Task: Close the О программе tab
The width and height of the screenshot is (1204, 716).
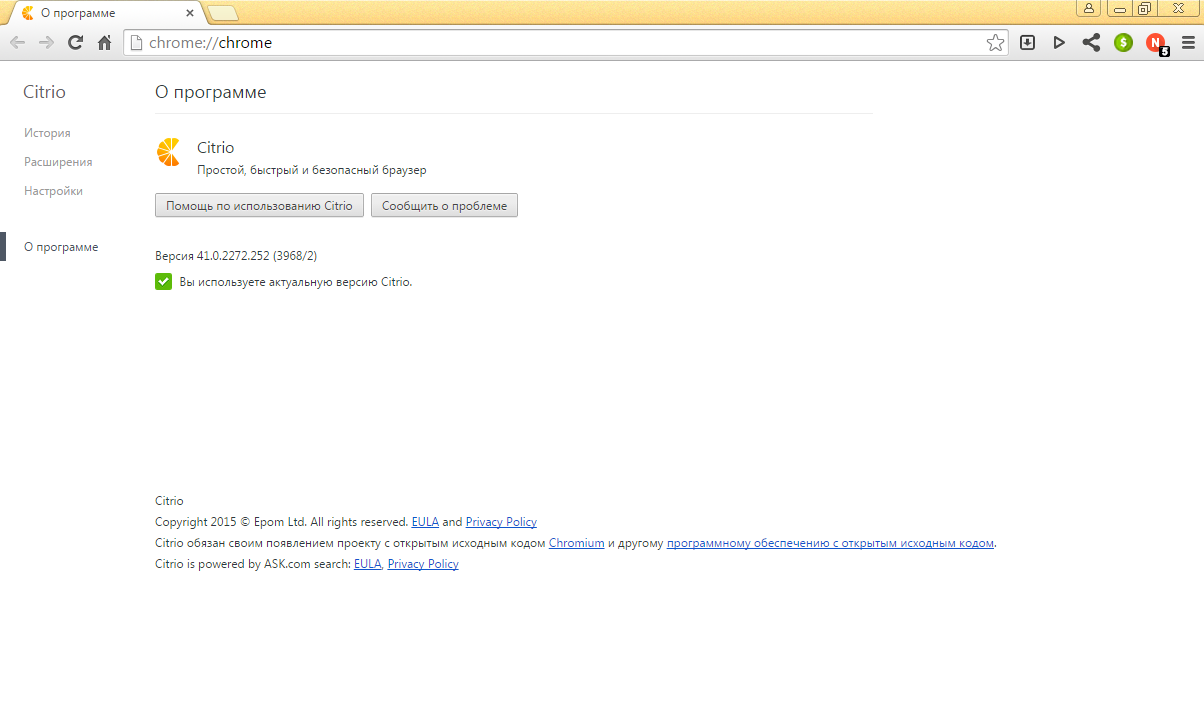Action: 190,13
